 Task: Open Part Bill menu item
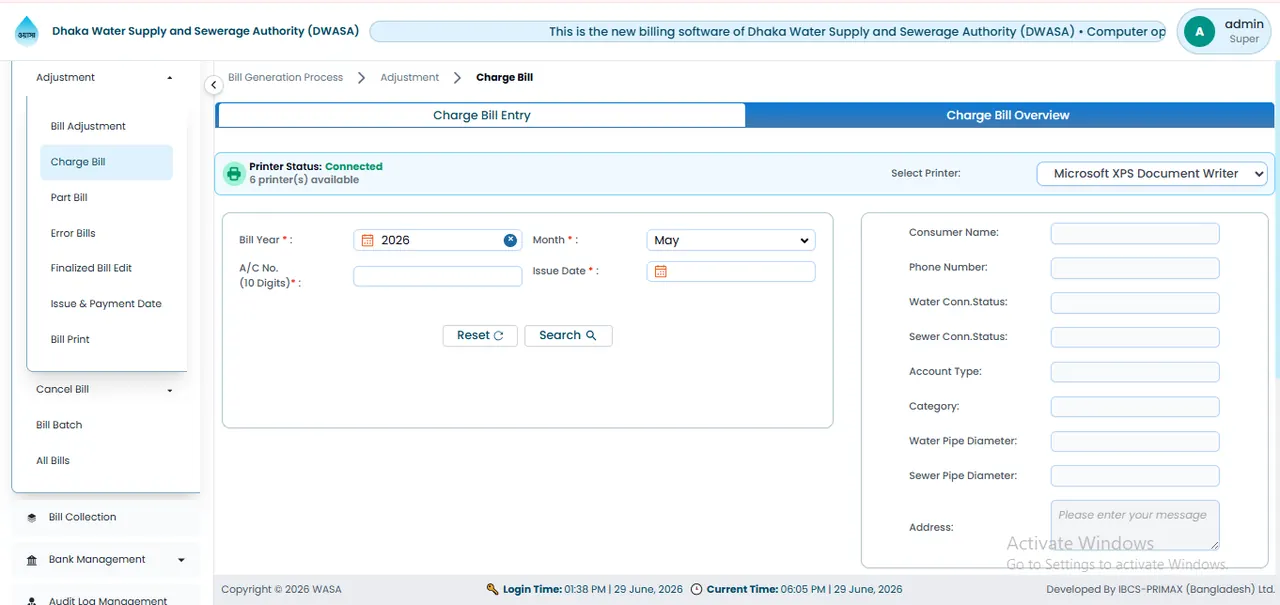click(69, 198)
